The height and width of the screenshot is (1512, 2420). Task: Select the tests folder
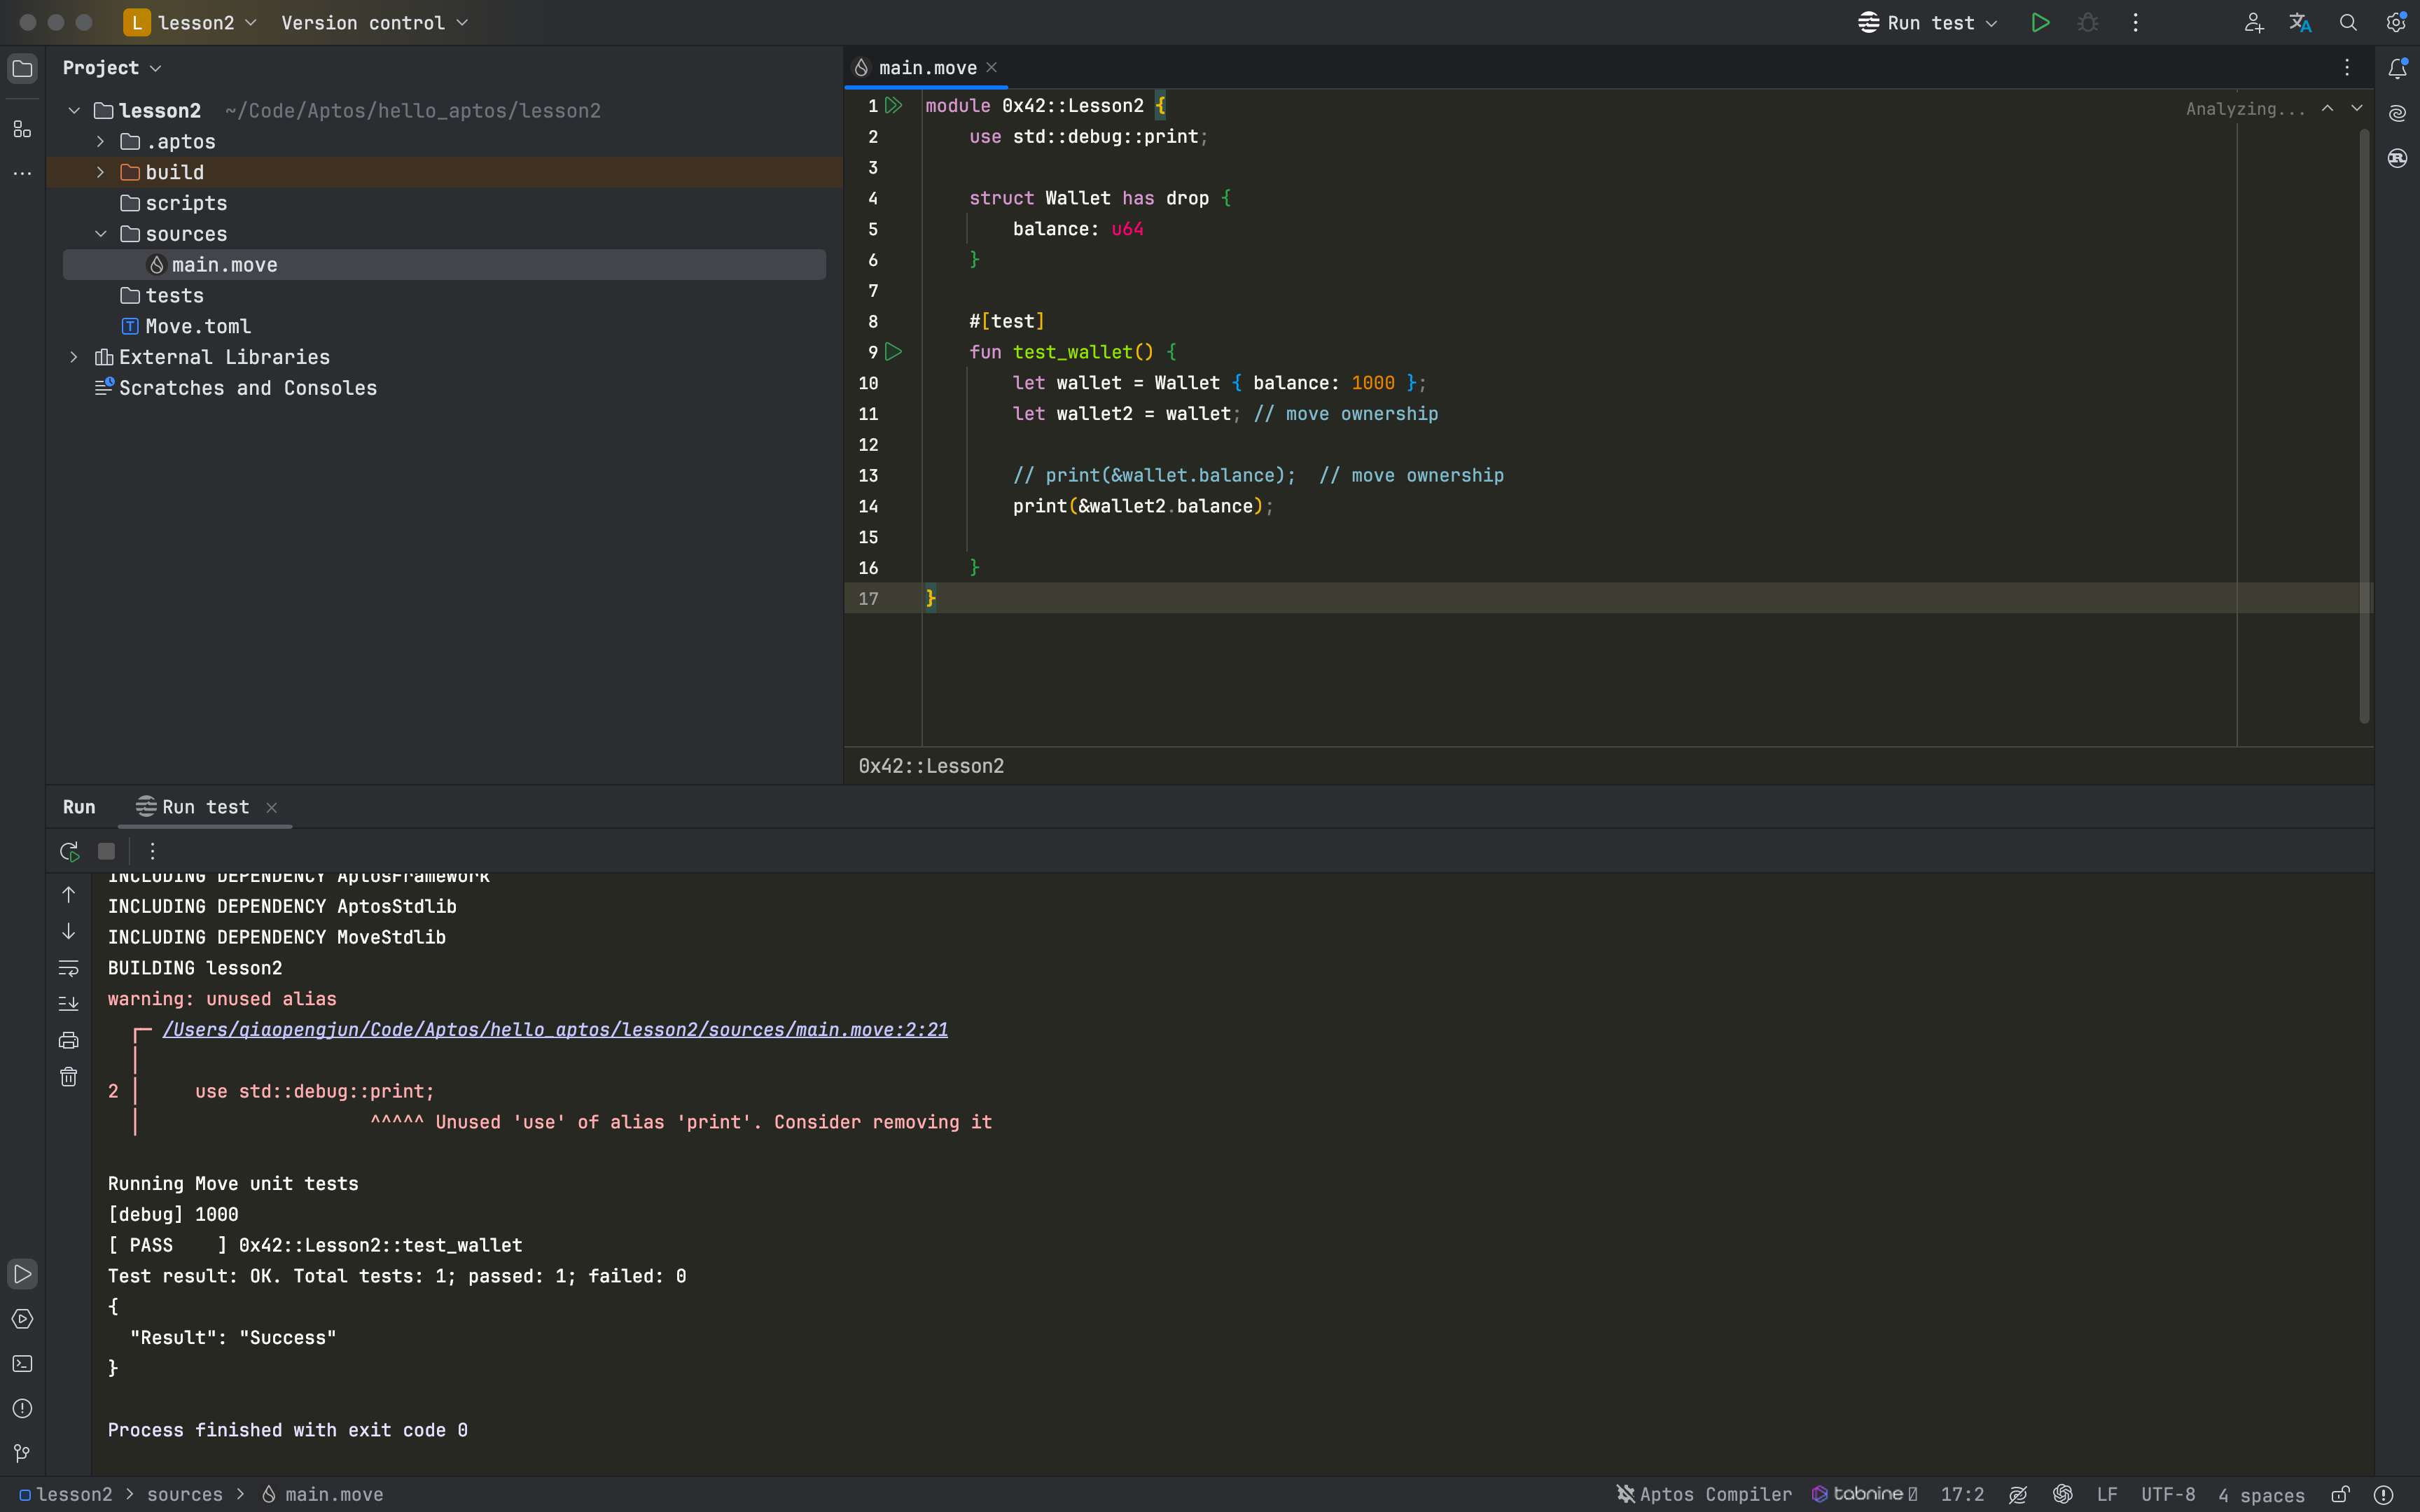[x=162, y=296]
